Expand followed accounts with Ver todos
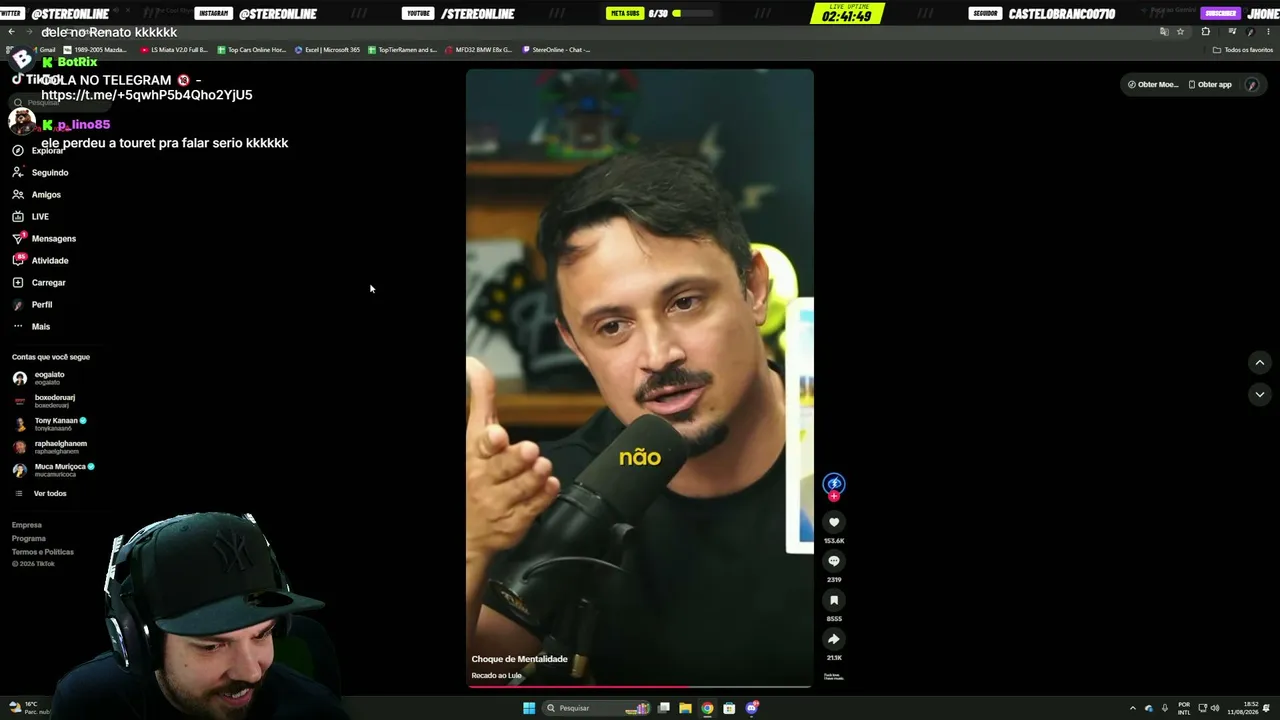The image size is (1280, 720). 41,493
